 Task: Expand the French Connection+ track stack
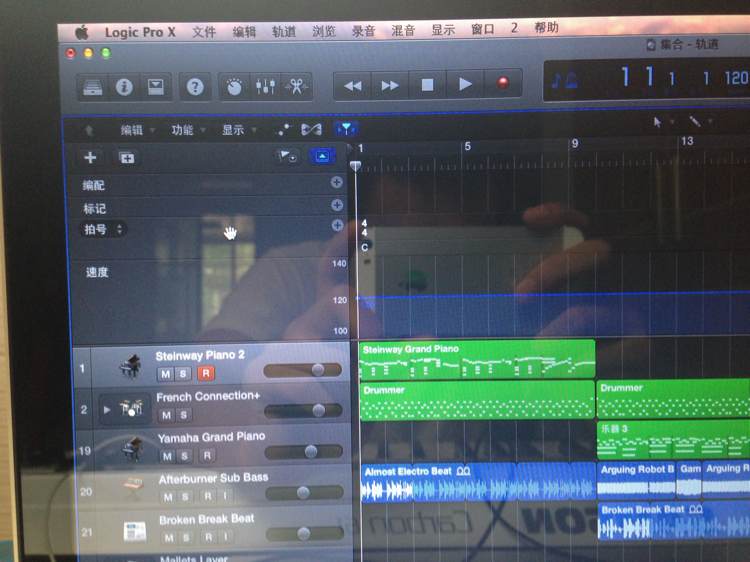click(x=107, y=410)
